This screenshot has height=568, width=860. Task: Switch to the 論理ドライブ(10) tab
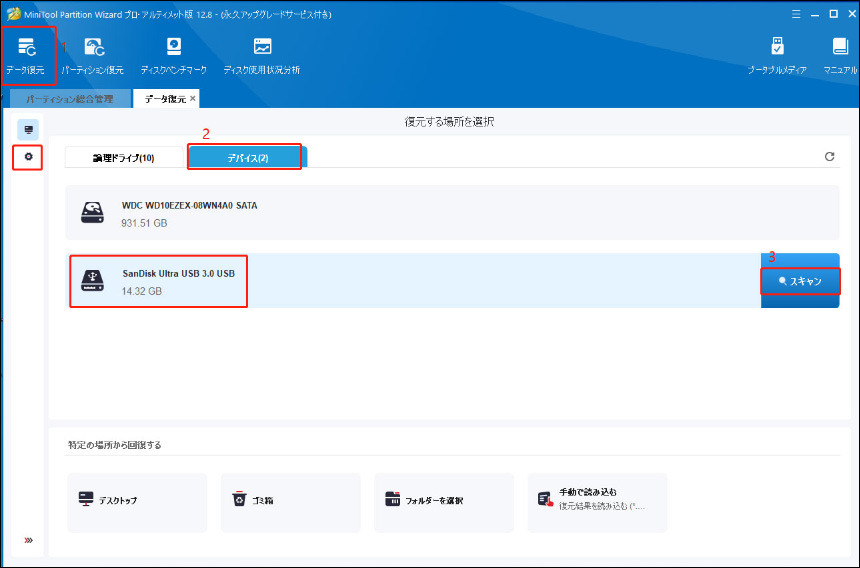tap(124, 158)
